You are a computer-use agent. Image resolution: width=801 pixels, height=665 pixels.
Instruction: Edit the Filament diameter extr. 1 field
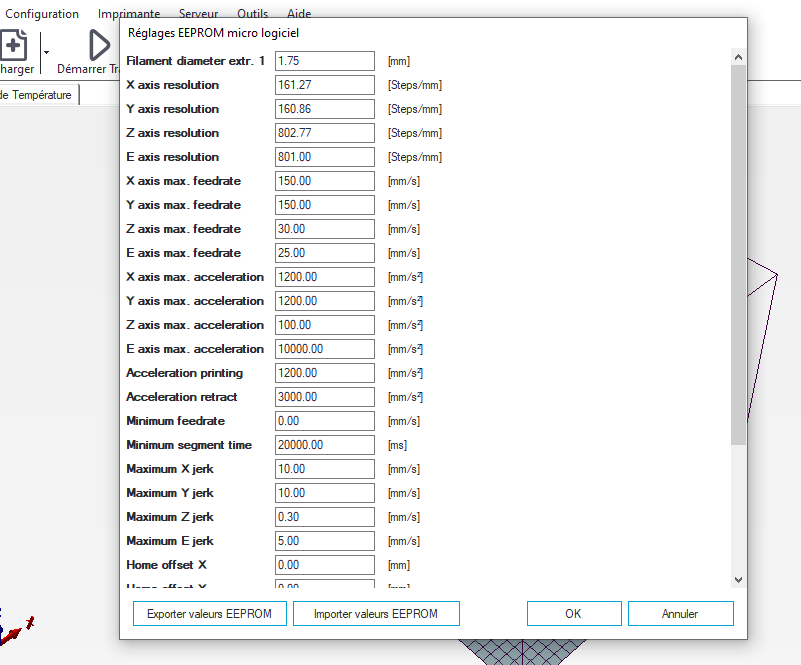tap(324, 61)
